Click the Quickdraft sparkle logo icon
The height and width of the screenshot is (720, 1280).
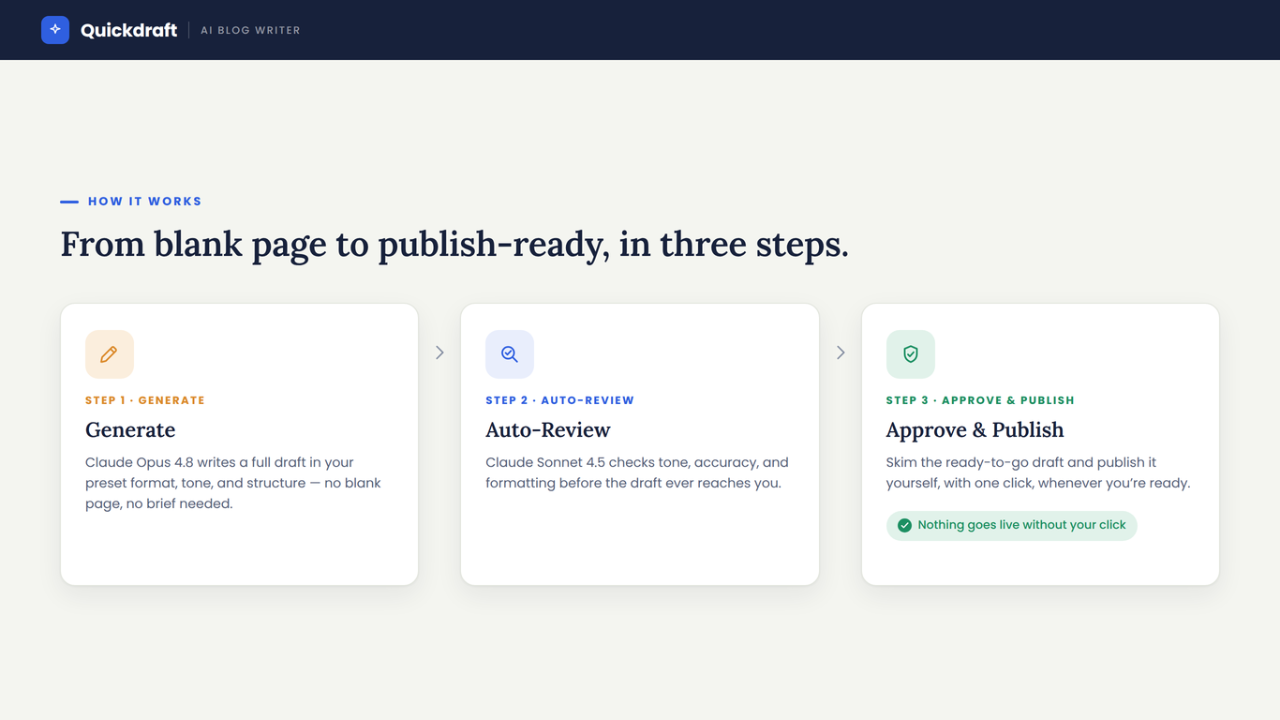coord(55,30)
